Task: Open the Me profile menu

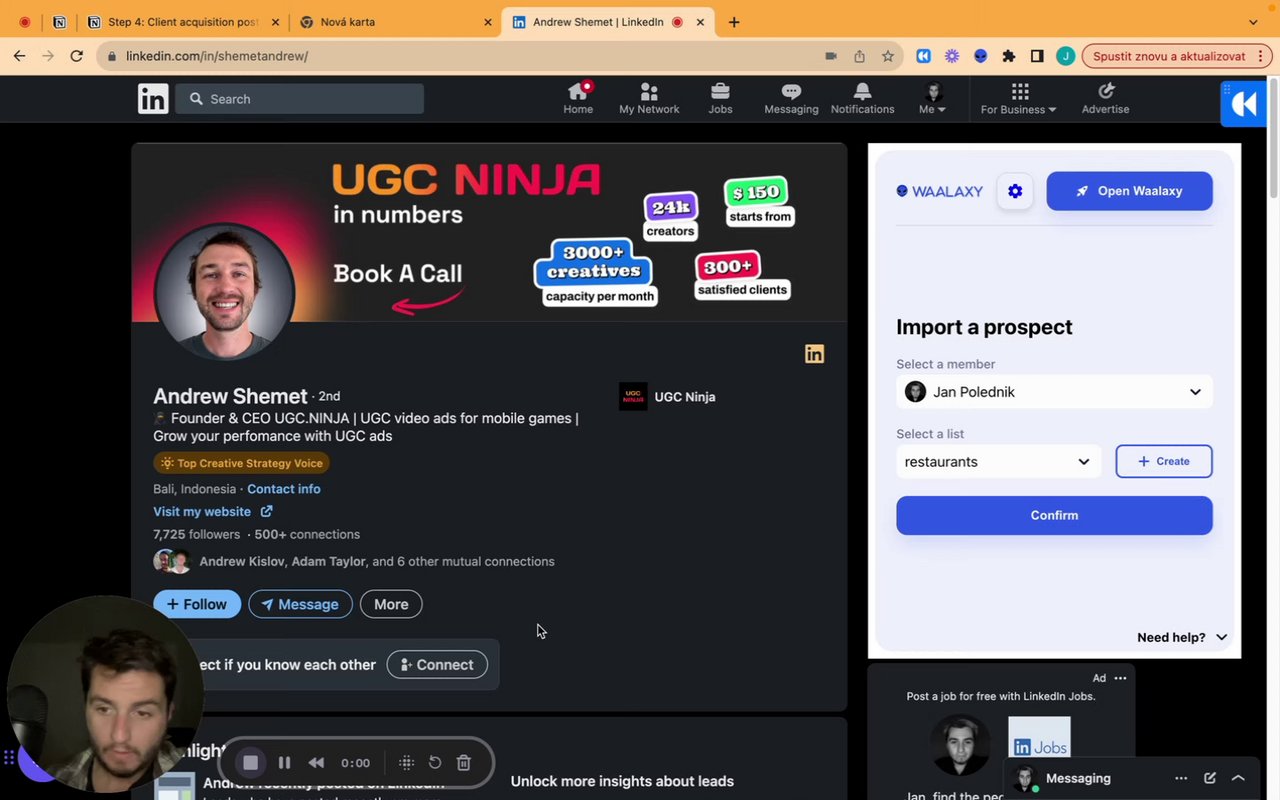Action: [x=933, y=98]
